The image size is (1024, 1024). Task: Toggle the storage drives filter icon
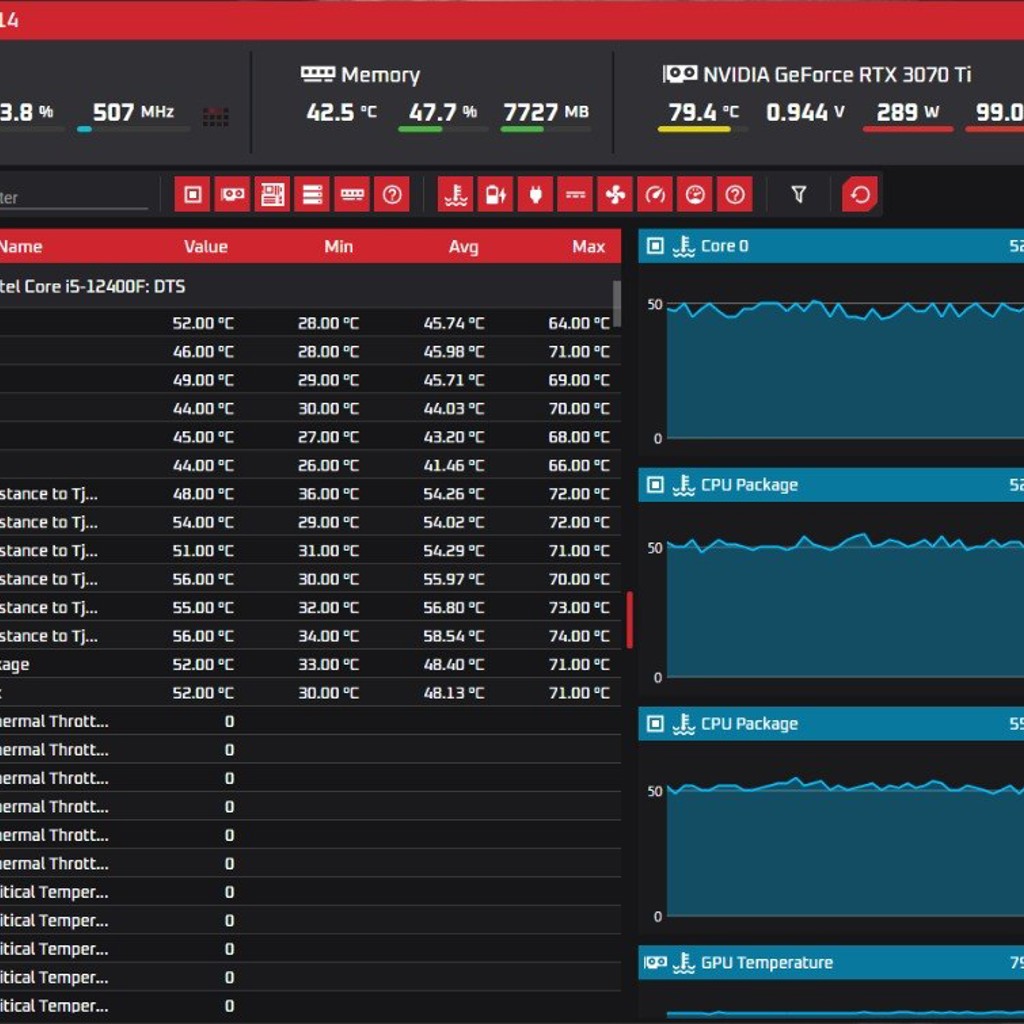point(312,194)
